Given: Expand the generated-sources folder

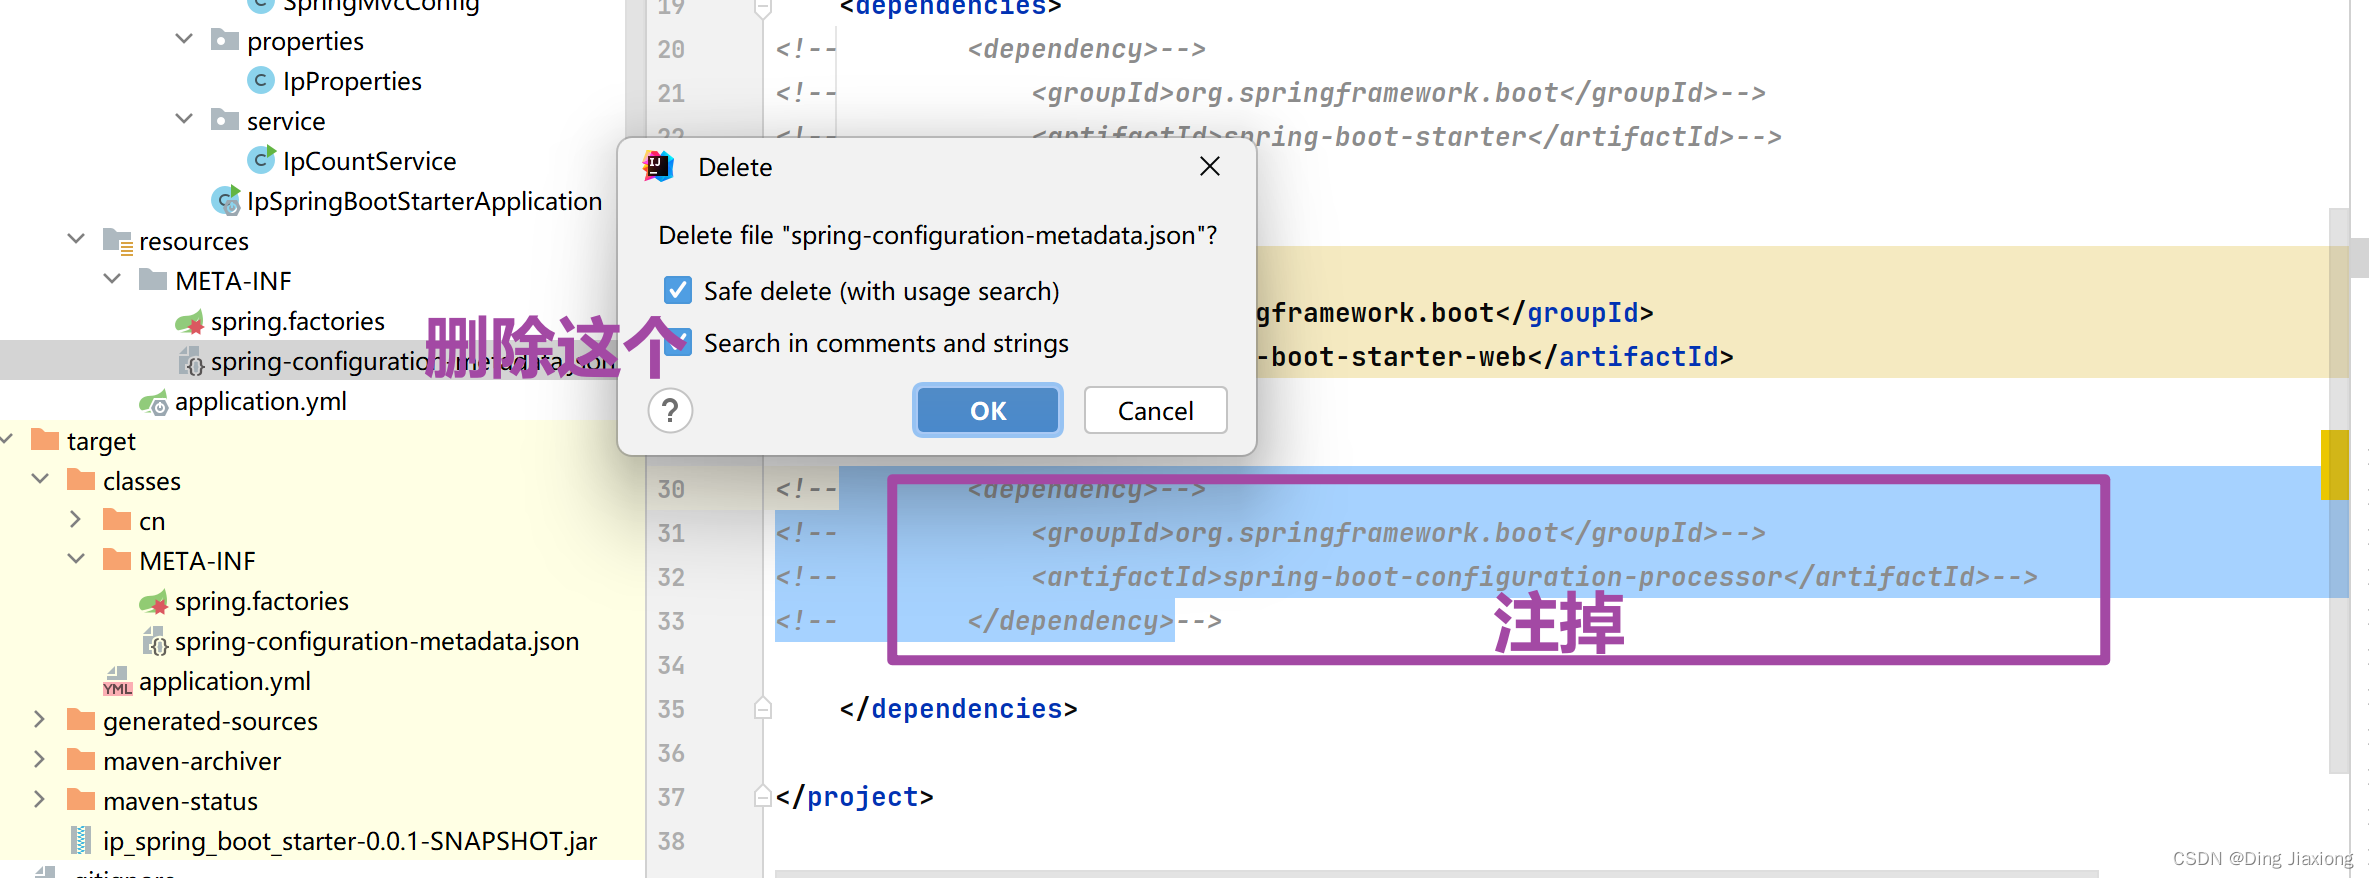Looking at the screenshot, I should point(40,720).
